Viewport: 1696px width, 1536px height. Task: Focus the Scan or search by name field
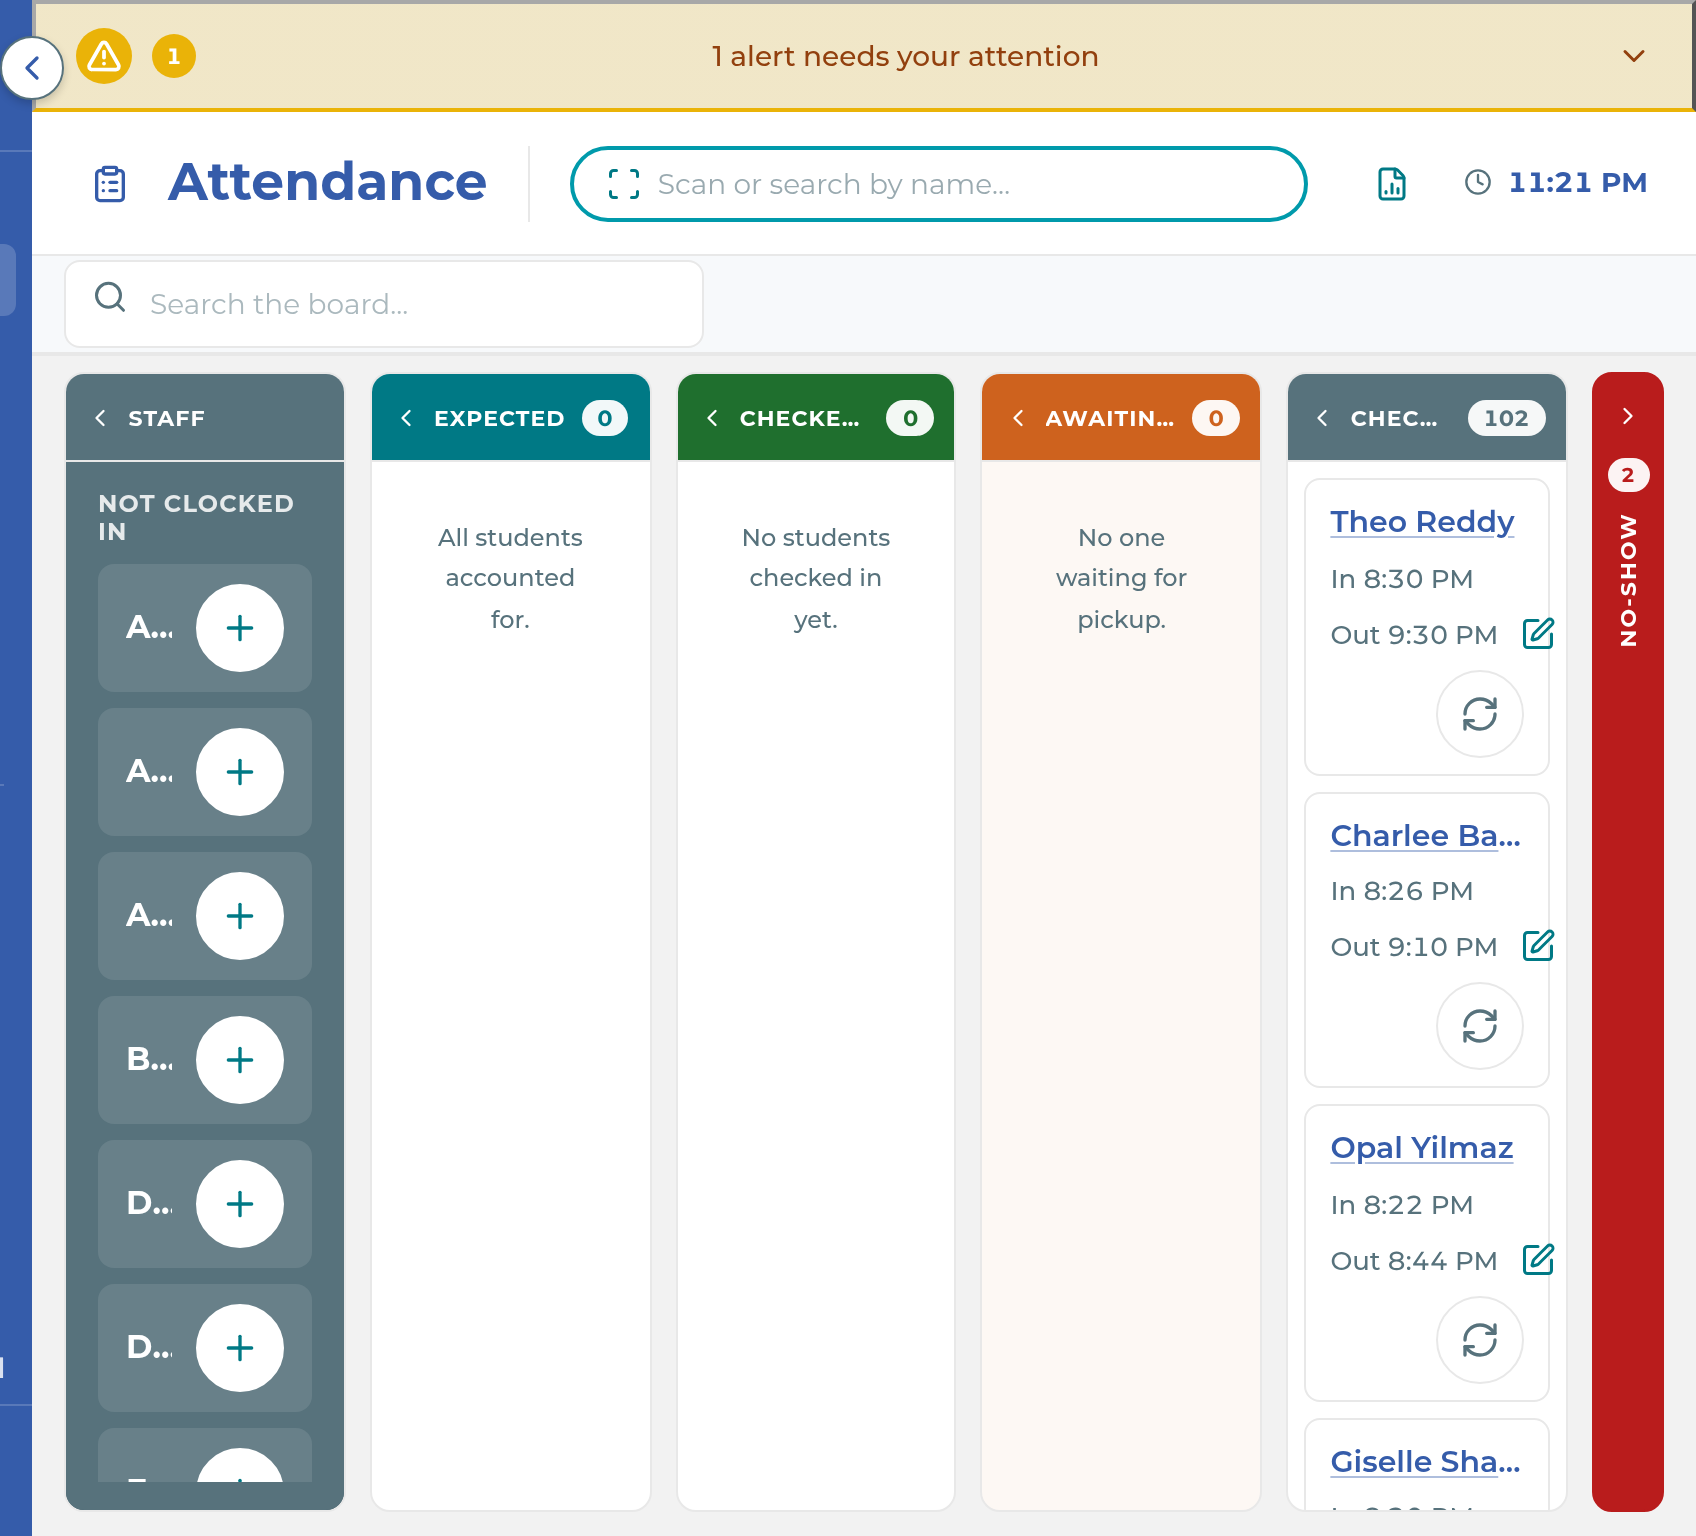pos(938,184)
